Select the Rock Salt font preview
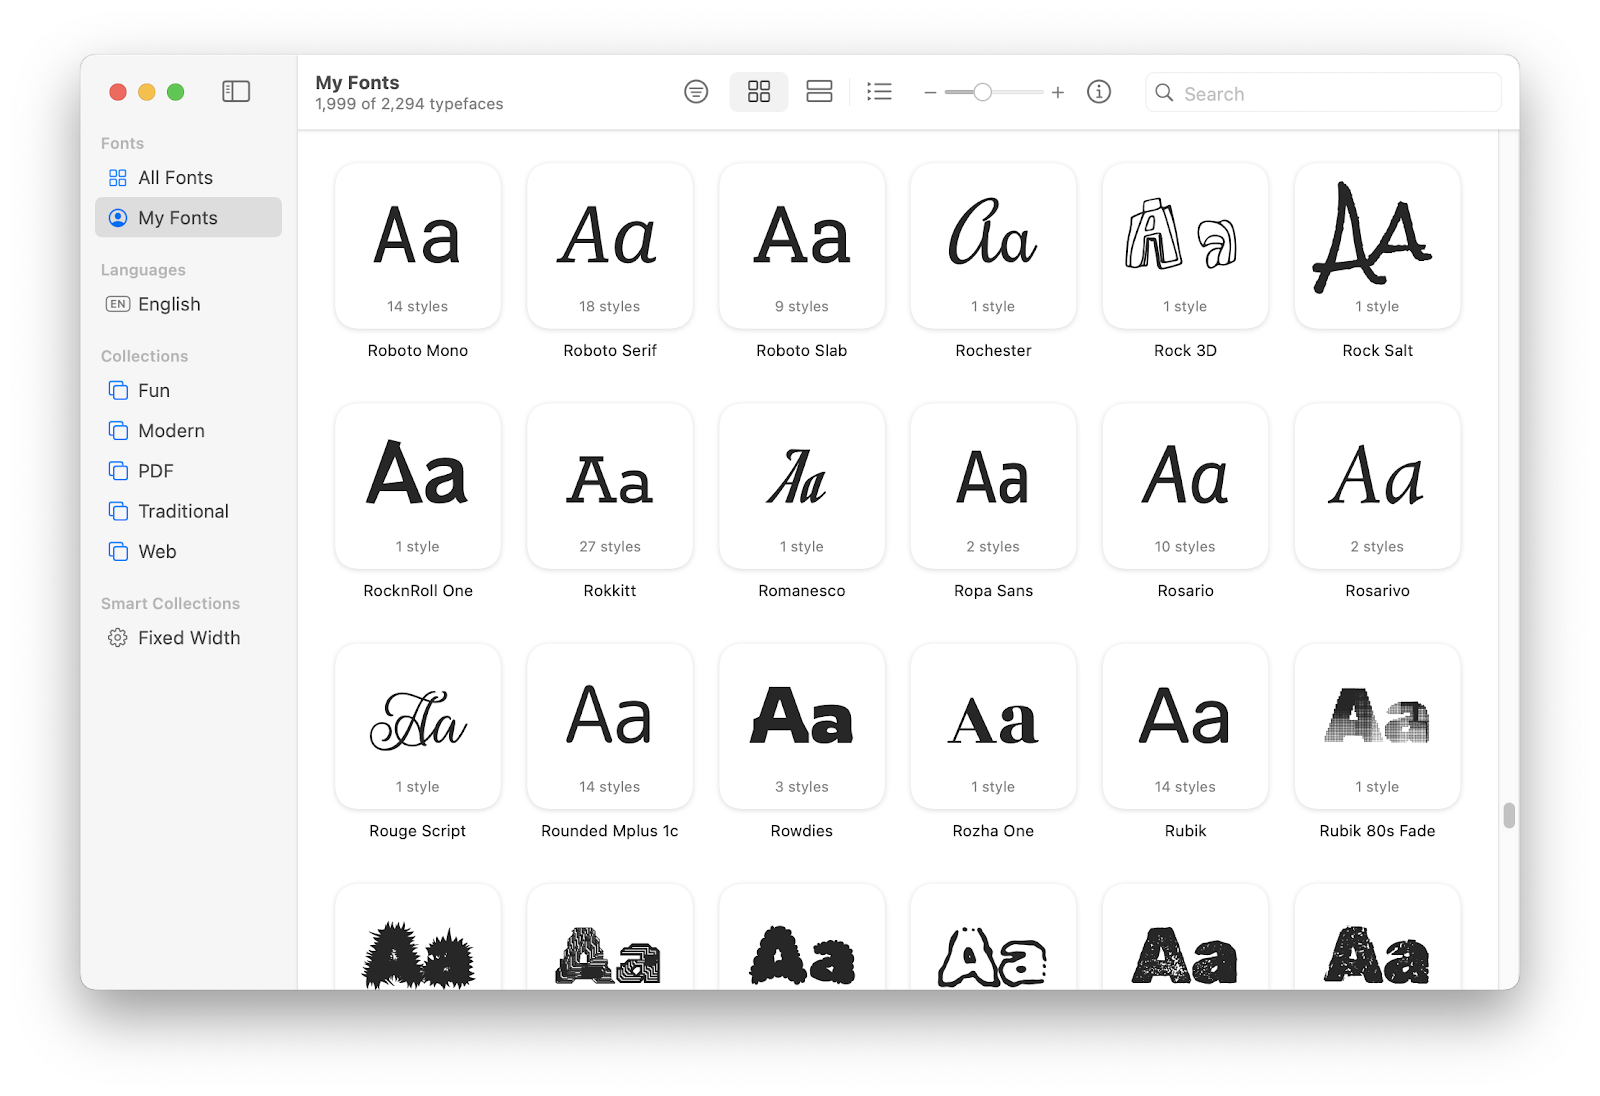The width and height of the screenshot is (1600, 1096). coord(1377,246)
